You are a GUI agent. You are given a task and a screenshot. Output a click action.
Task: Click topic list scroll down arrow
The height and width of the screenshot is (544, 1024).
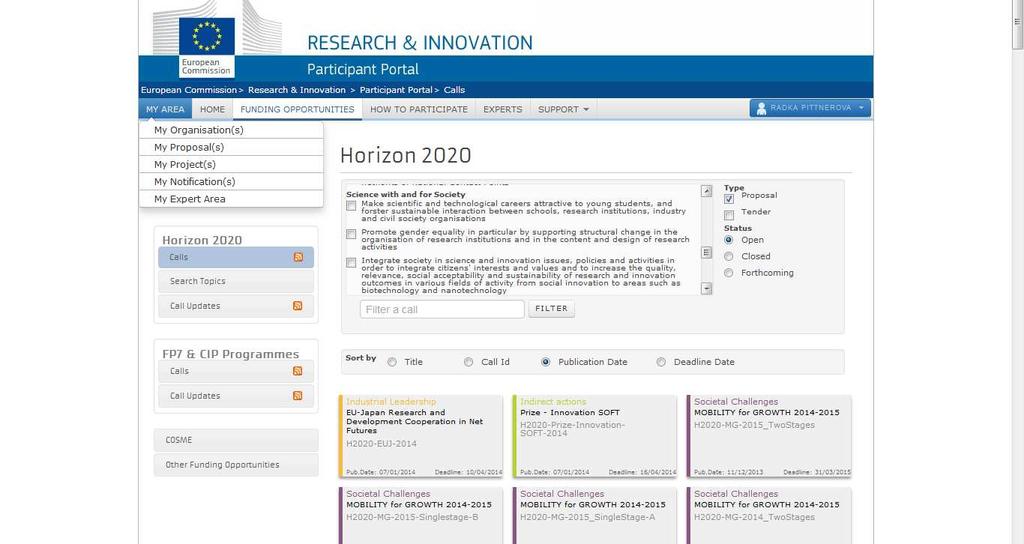point(706,288)
